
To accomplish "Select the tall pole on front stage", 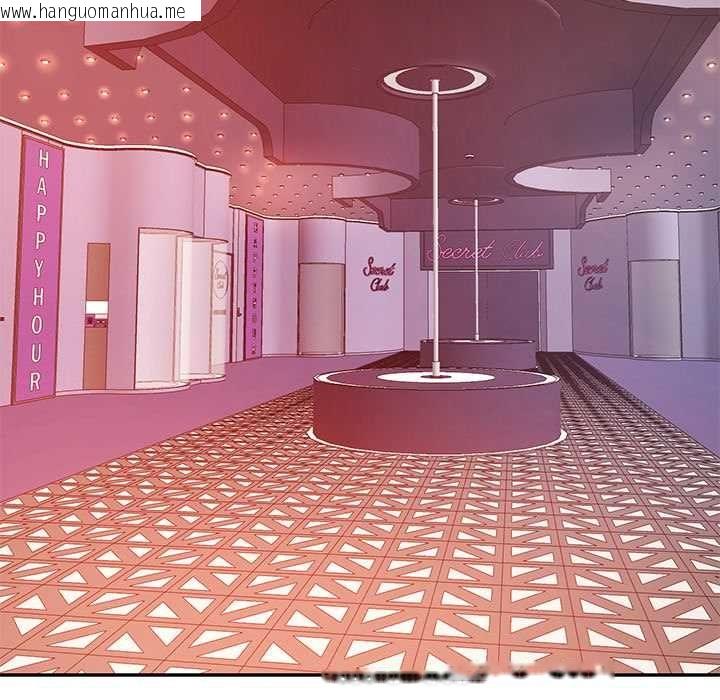I will (434, 228).
